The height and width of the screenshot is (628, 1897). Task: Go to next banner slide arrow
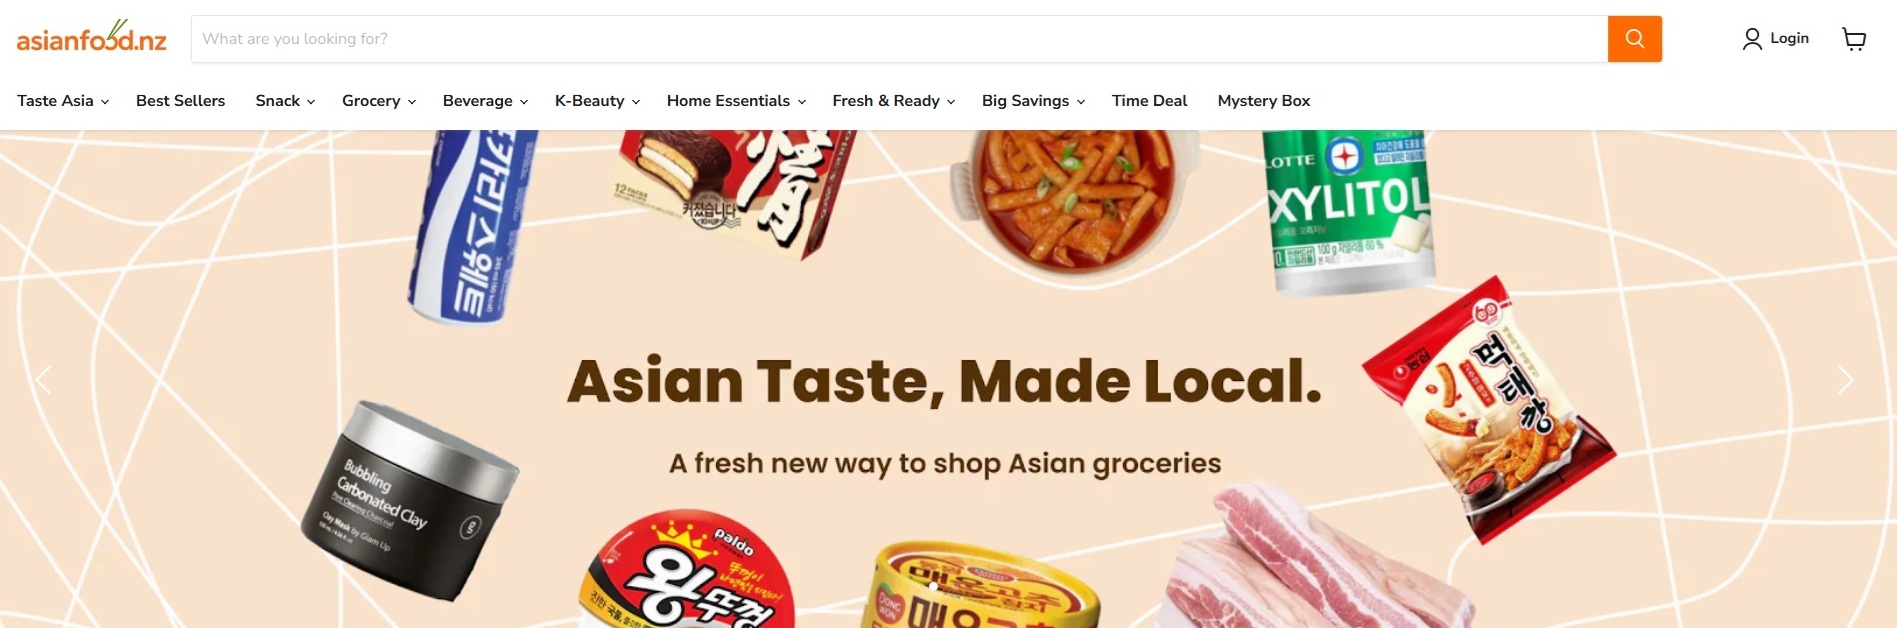(x=1845, y=380)
